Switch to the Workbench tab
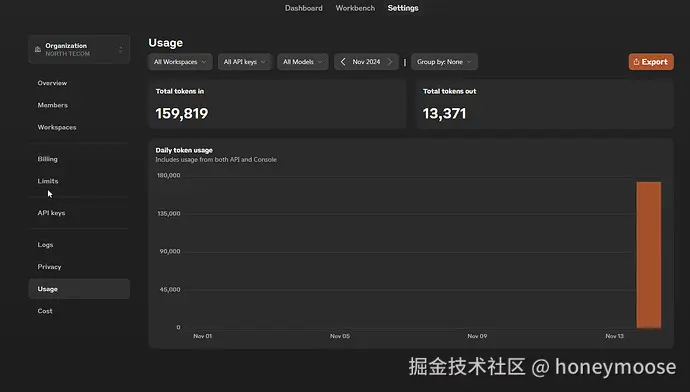Image resolution: width=690 pixels, height=392 pixels. point(355,8)
